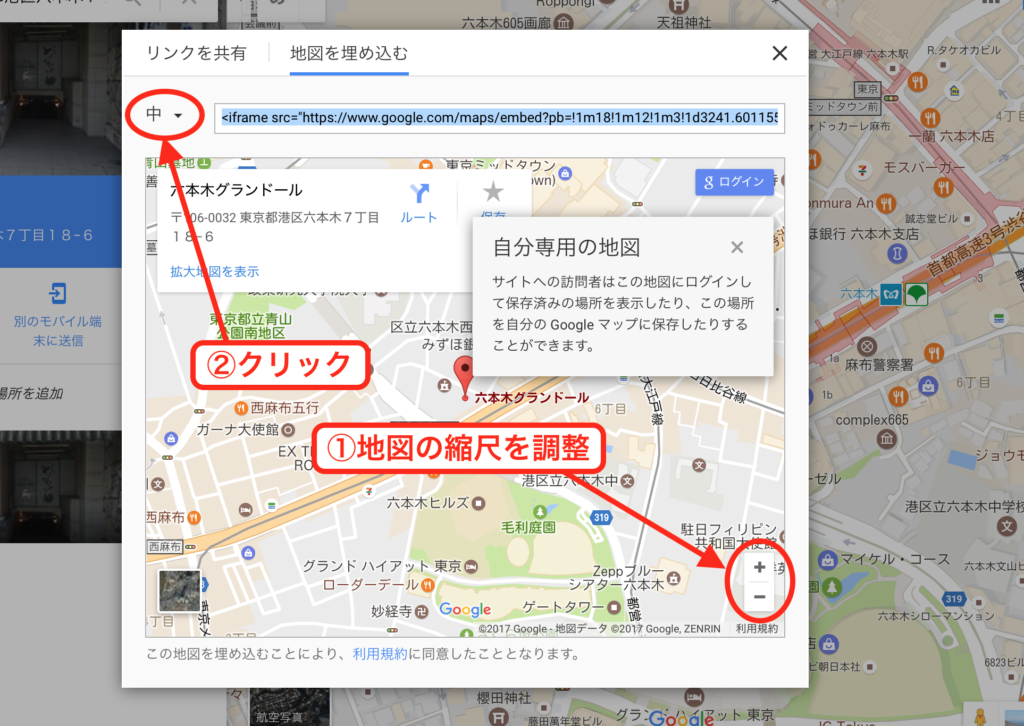Click the send to mobile device icon
The width and height of the screenshot is (1024, 726).
tap(57, 294)
